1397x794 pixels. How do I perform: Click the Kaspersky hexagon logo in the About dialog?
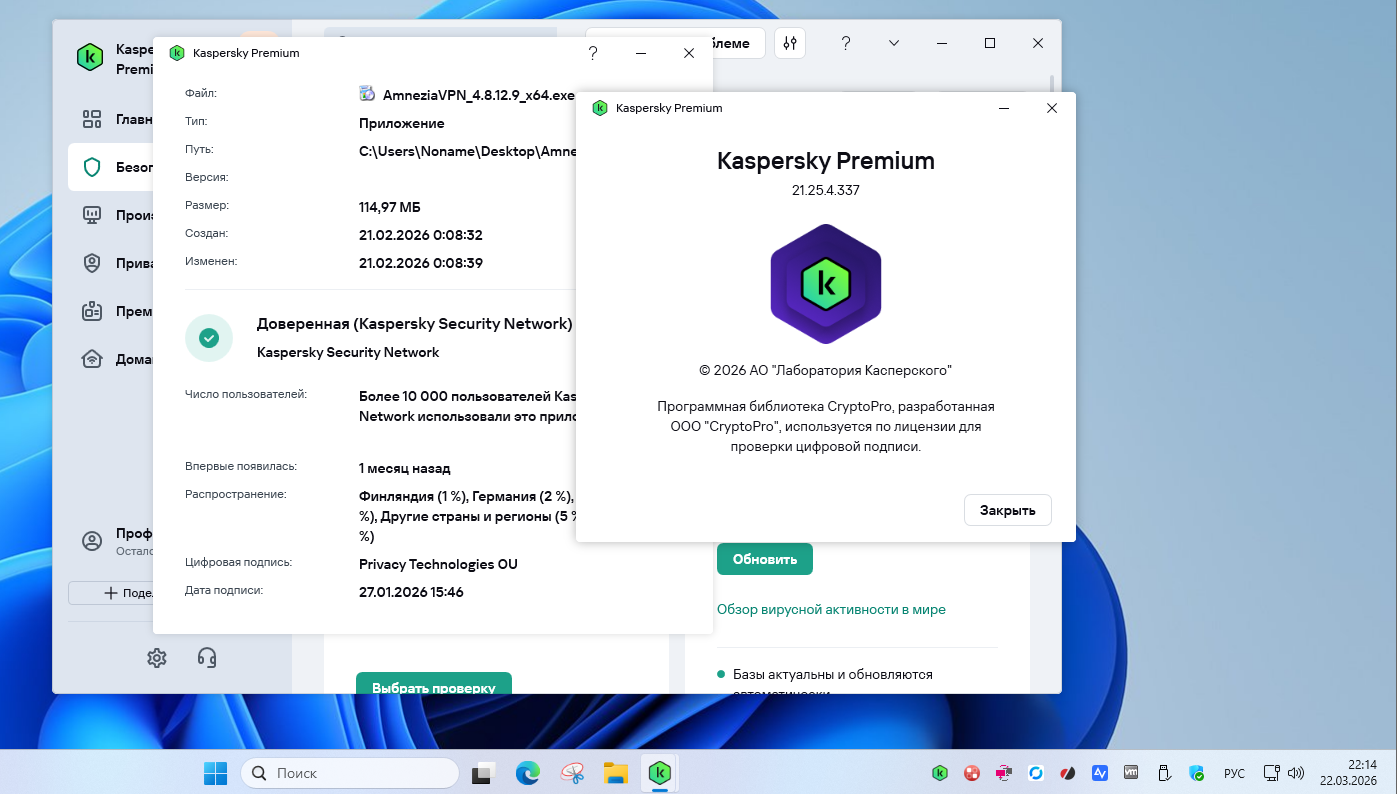click(x=826, y=284)
